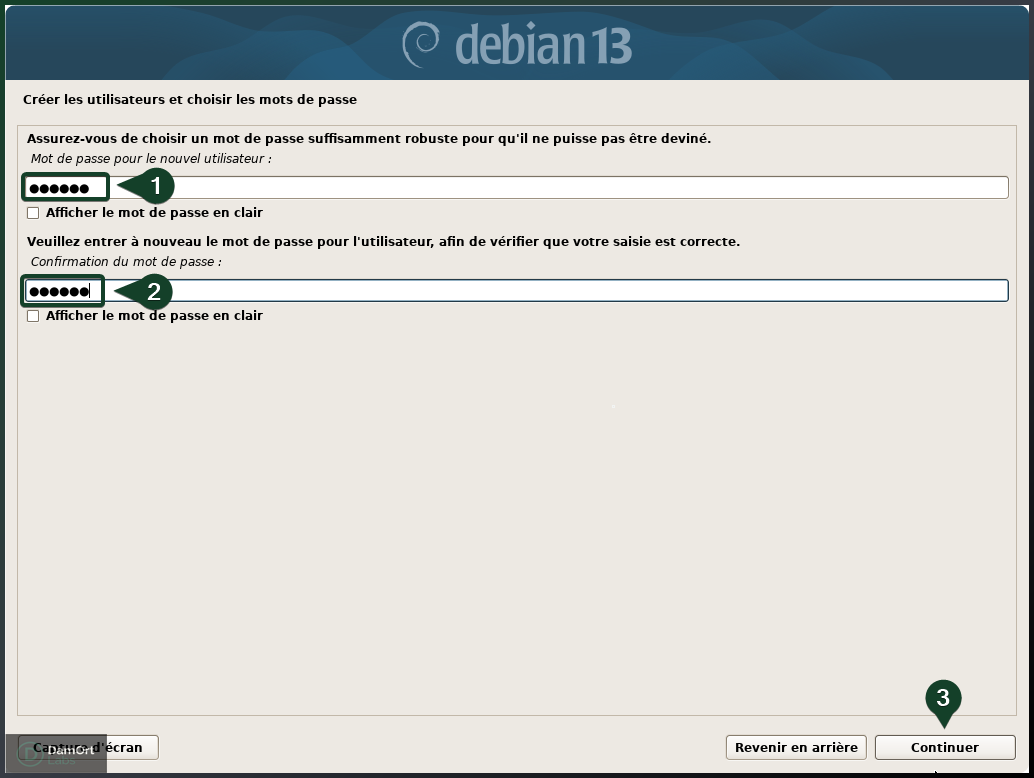
Task: Click inside the new user password field
Action: (x=65, y=186)
